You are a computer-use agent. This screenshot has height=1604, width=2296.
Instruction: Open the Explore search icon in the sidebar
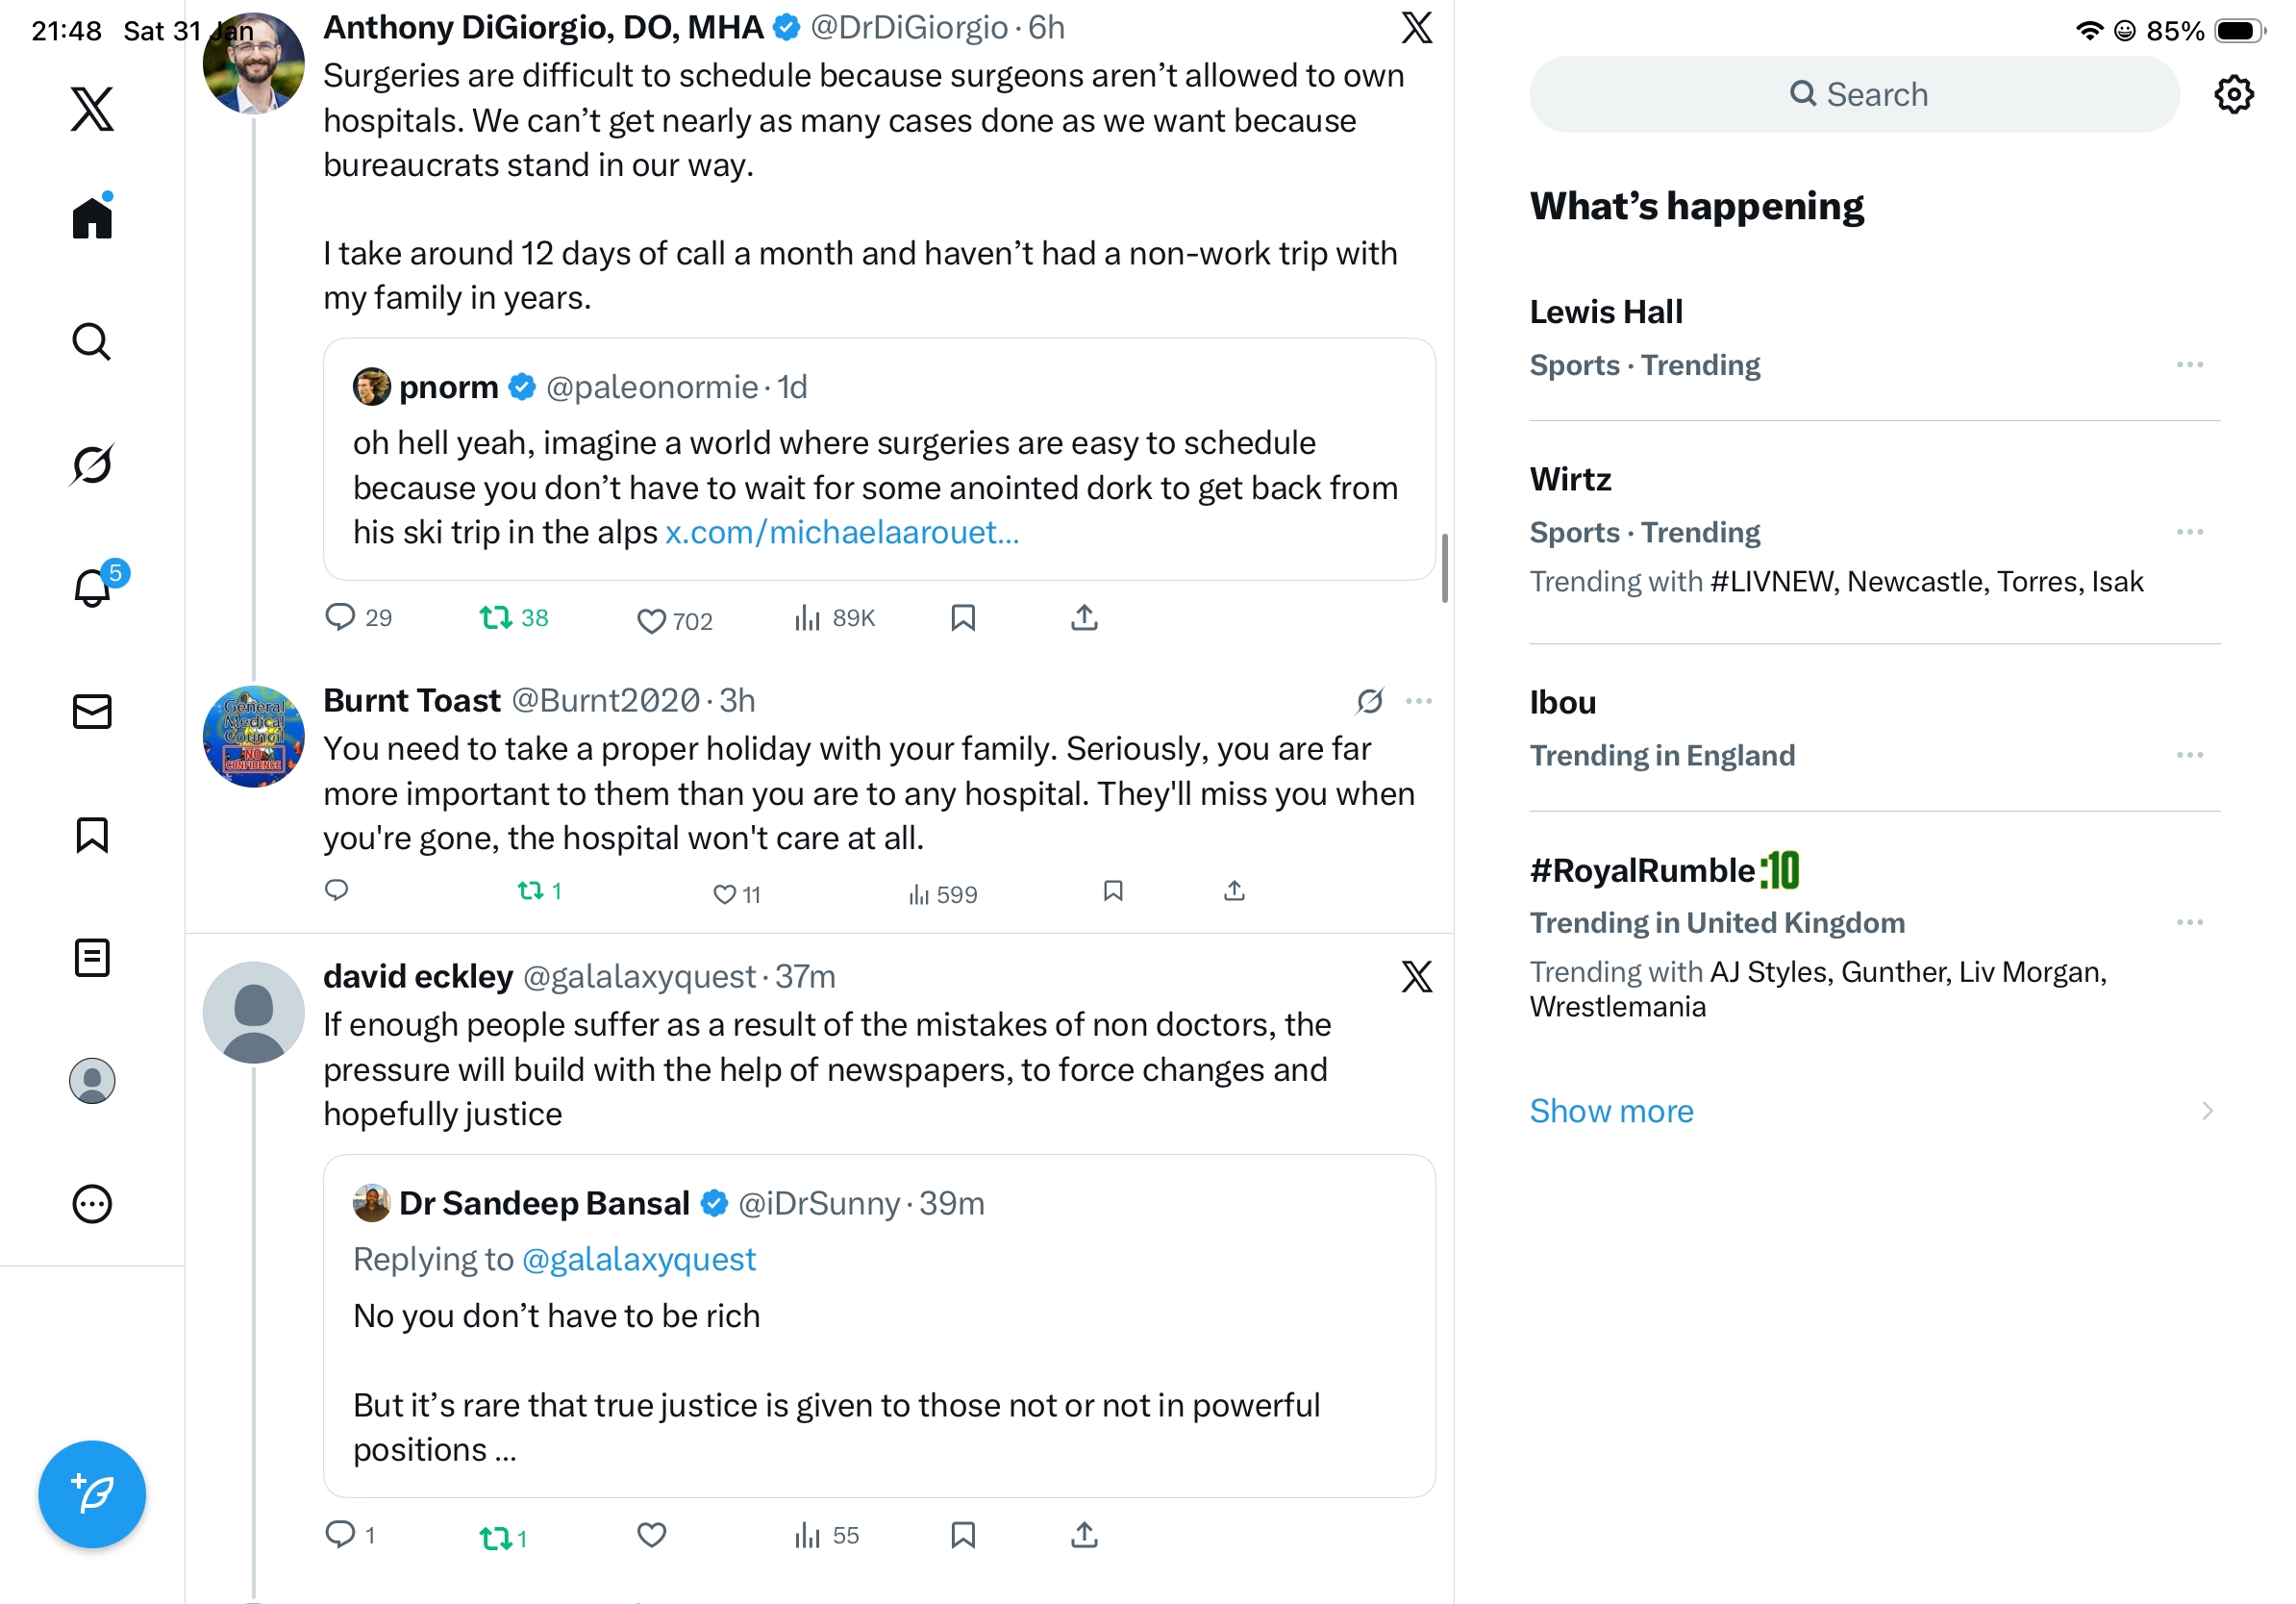click(x=92, y=342)
